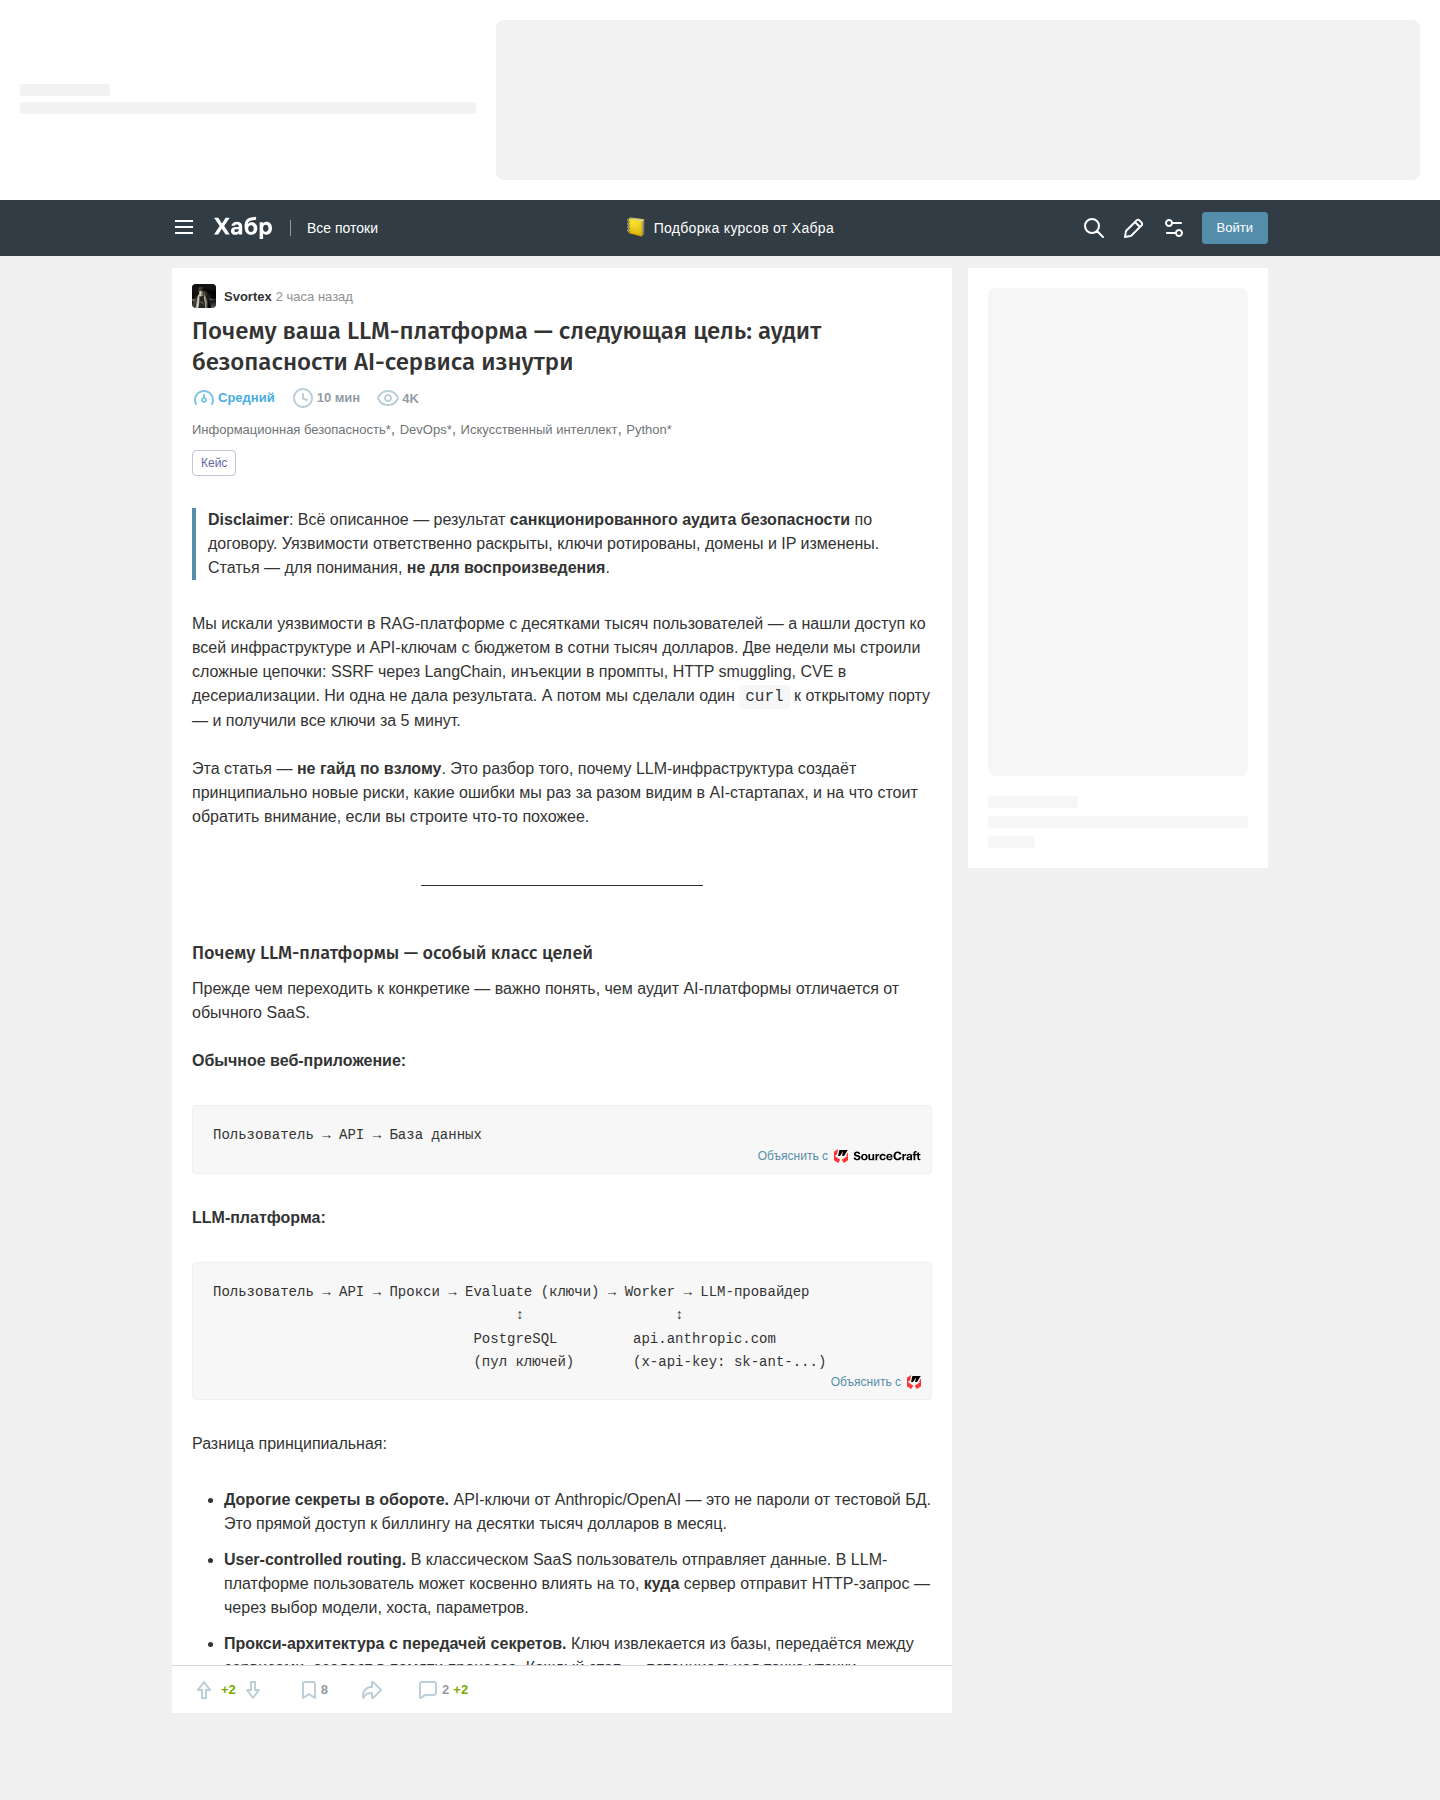
Task: Click the Войти button
Action: pos(1234,228)
